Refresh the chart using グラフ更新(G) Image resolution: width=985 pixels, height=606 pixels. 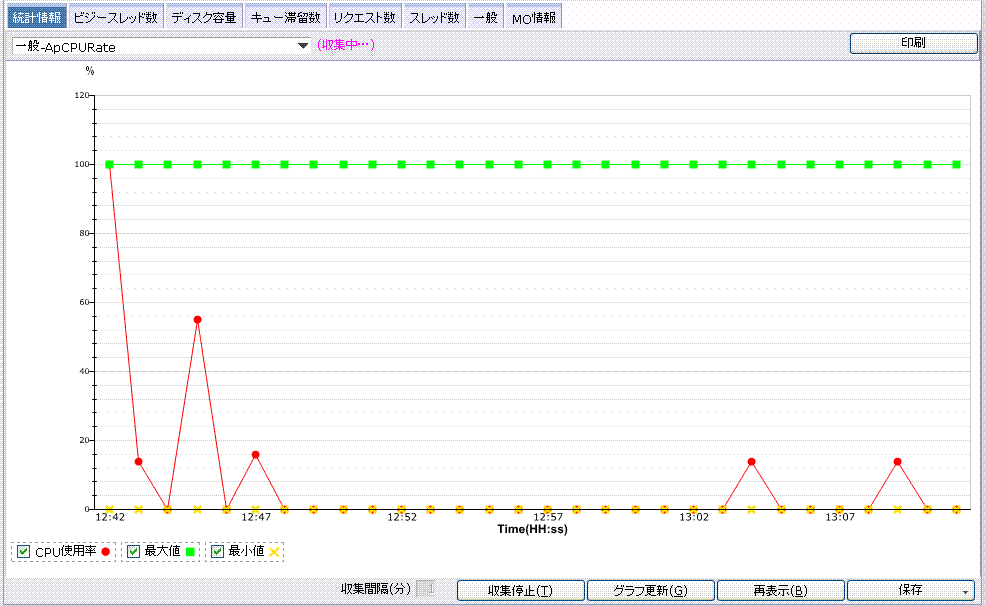click(650, 591)
